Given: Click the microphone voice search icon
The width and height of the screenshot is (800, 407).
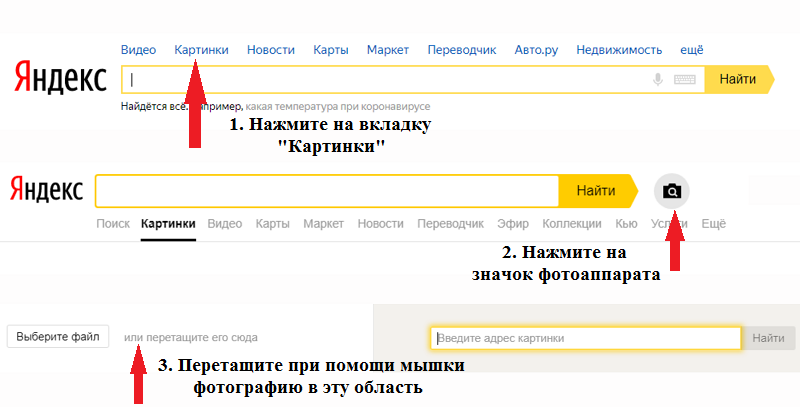Looking at the screenshot, I should [658, 80].
